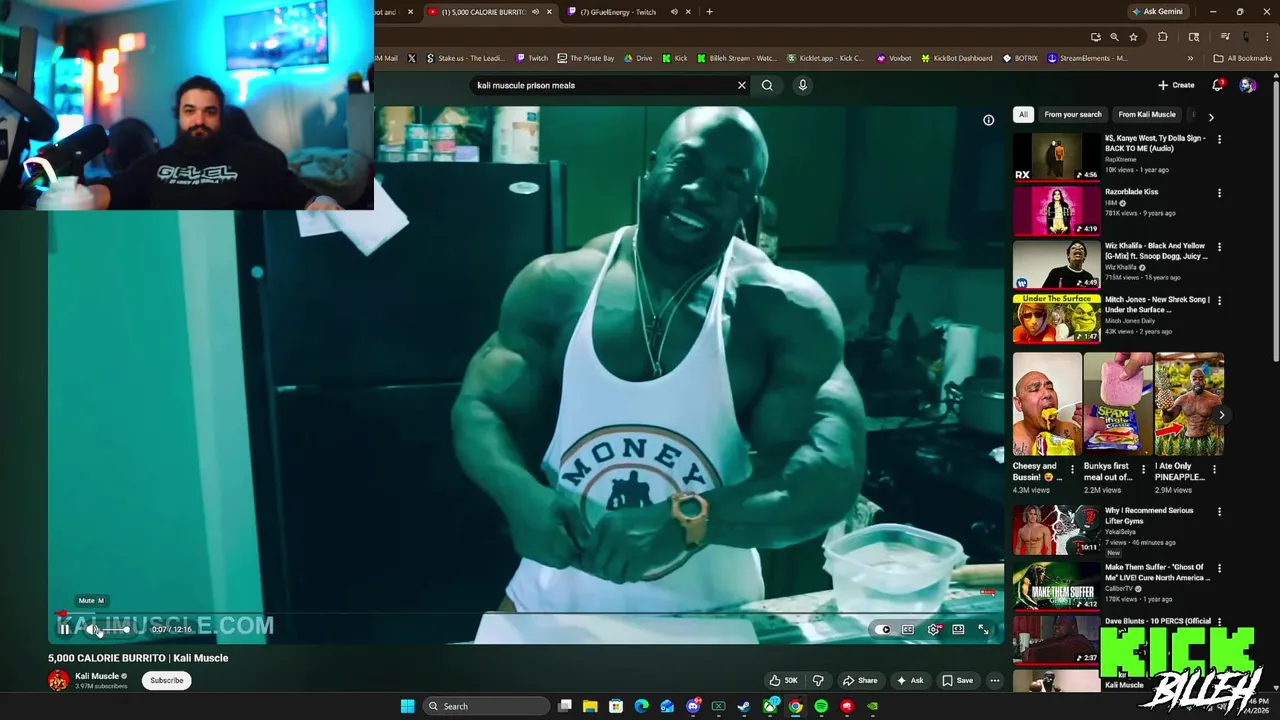This screenshot has height=720, width=1280.
Task: Open YouTube notifications bell
Action: pos(1217,85)
